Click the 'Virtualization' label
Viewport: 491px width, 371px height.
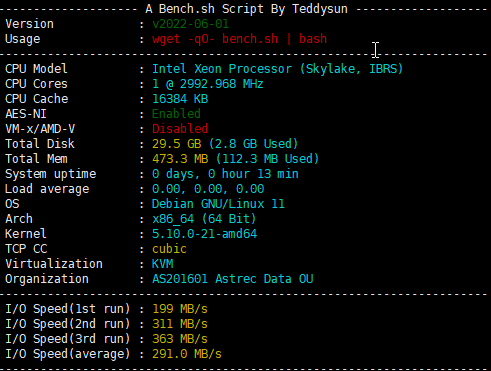pos(54,264)
